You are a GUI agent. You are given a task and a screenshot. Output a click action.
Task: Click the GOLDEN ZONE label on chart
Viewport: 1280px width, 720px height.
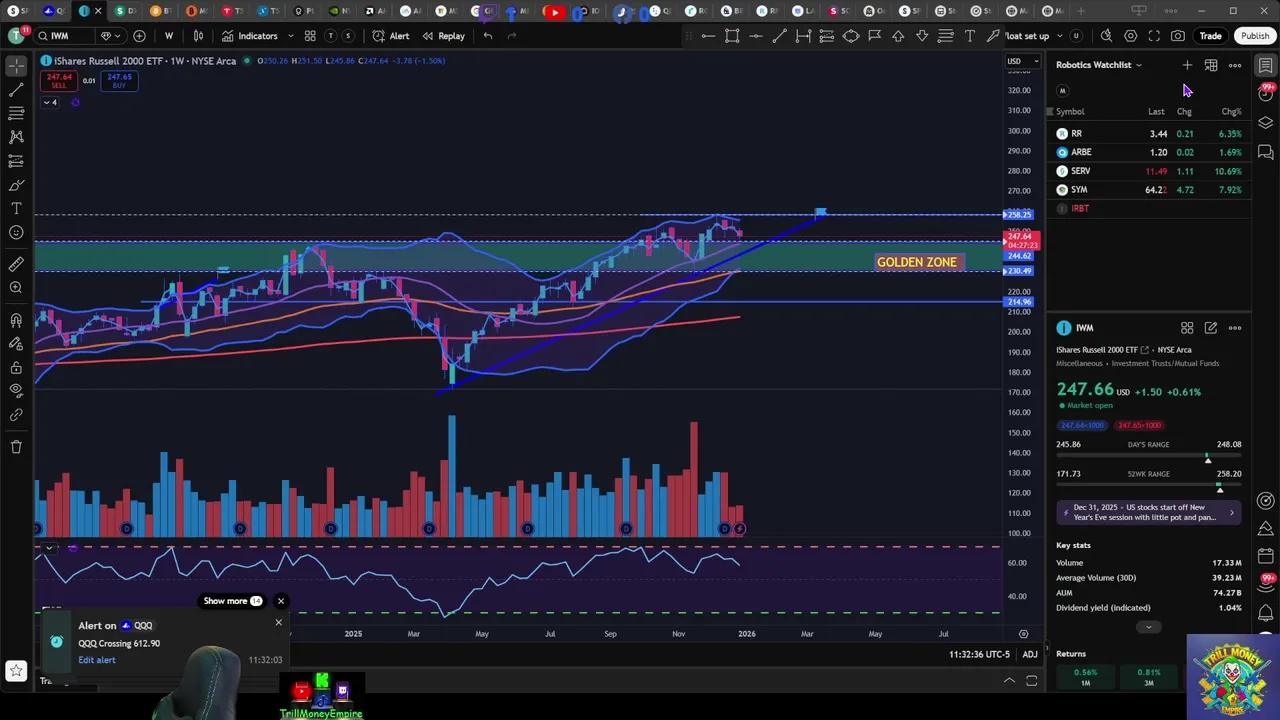tap(917, 262)
